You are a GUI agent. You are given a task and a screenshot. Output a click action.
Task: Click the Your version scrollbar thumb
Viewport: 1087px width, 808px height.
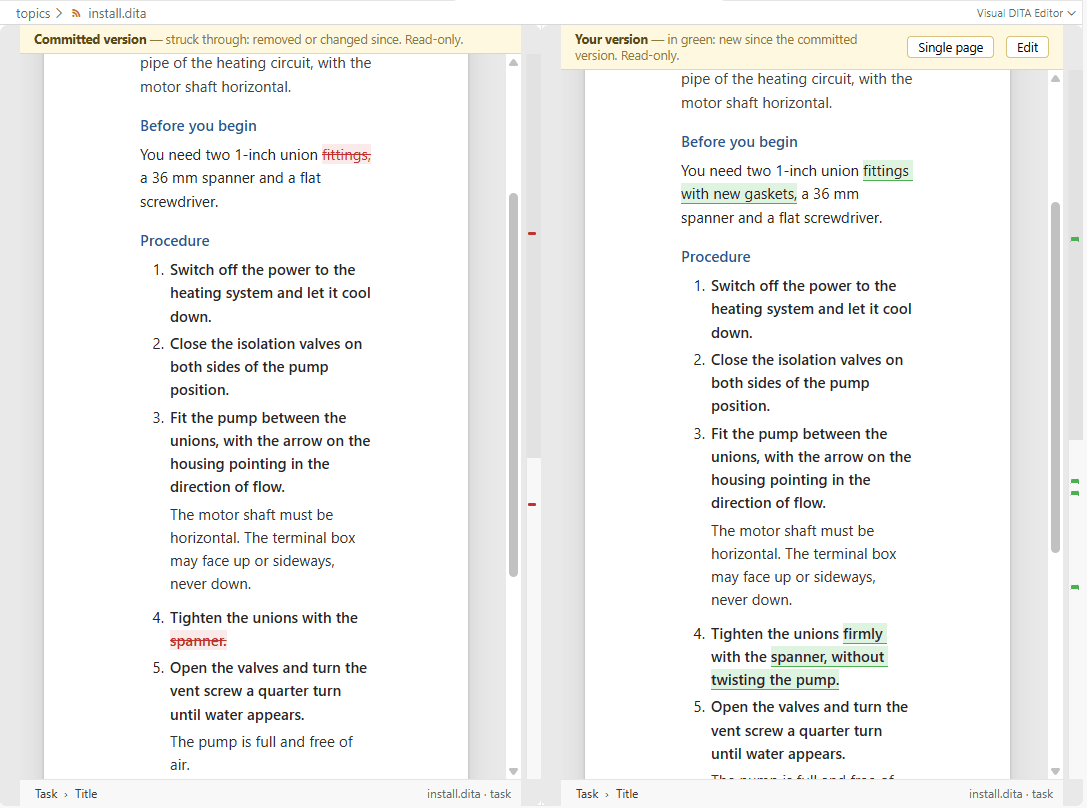click(1055, 378)
